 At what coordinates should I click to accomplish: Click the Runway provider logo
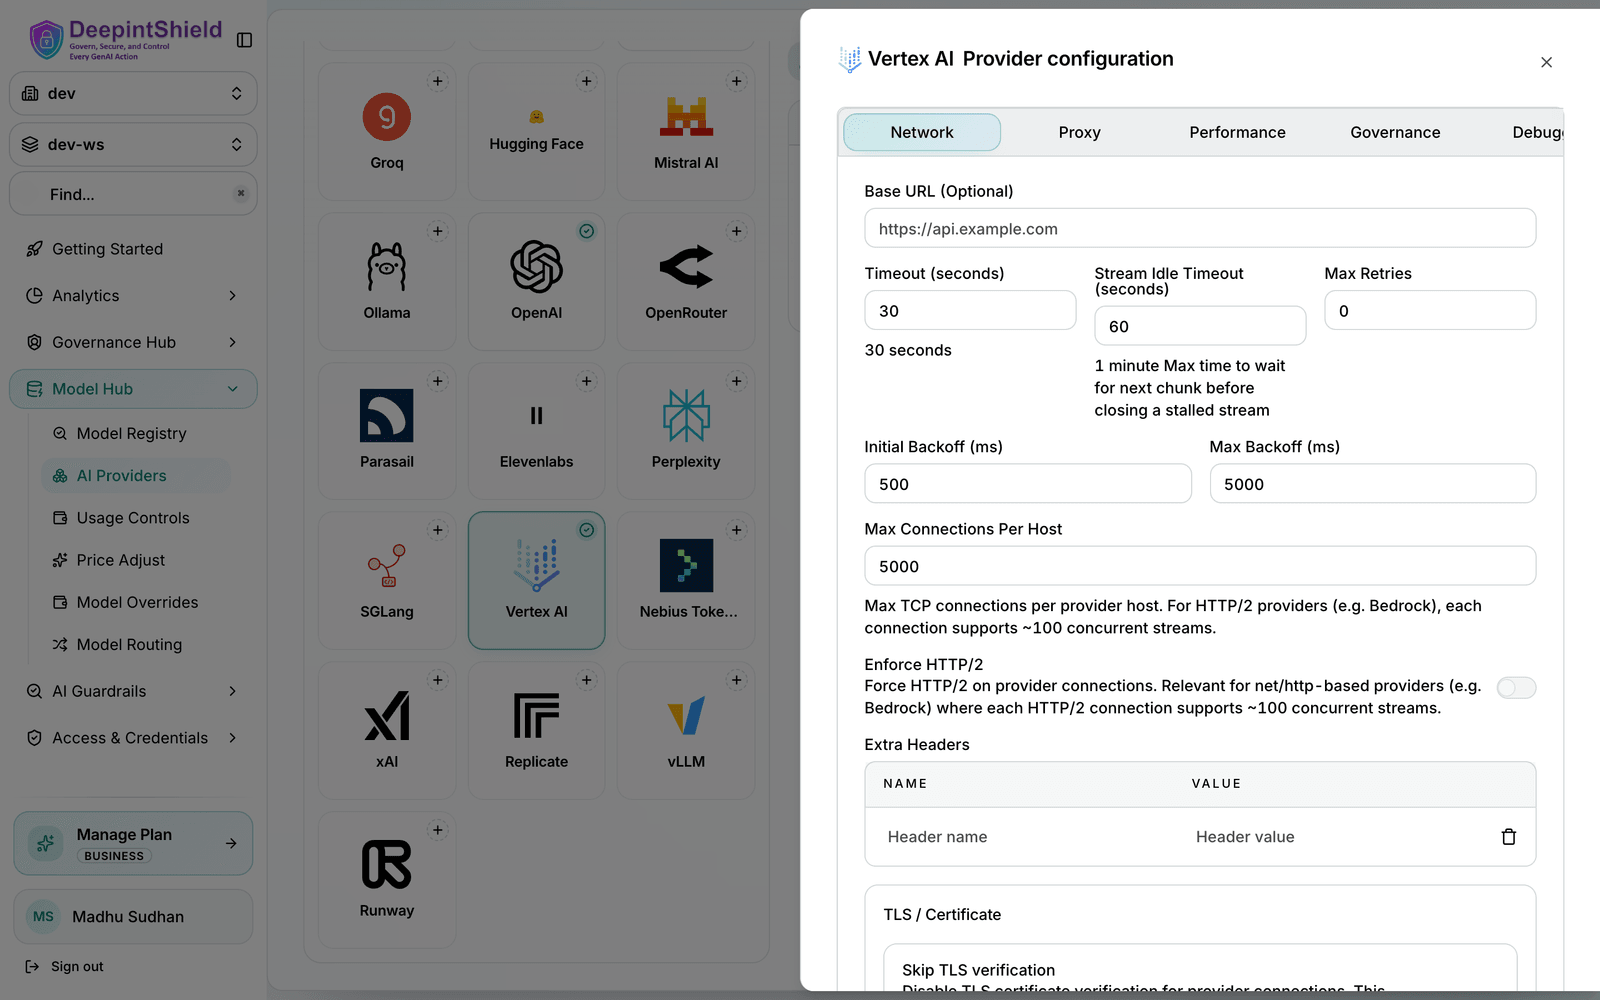(x=387, y=865)
